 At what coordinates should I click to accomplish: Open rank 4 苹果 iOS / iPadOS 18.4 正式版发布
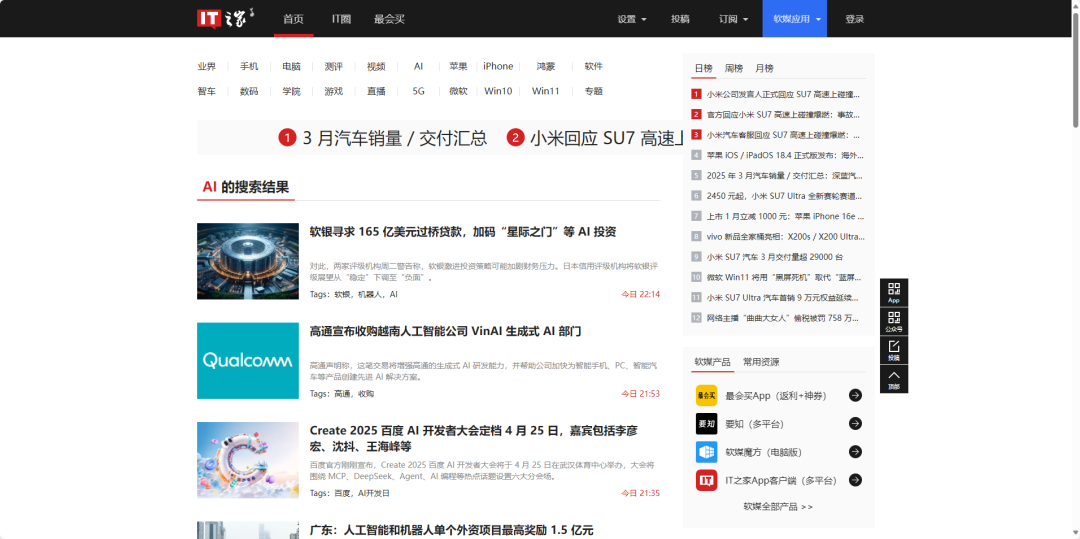[785, 156]
